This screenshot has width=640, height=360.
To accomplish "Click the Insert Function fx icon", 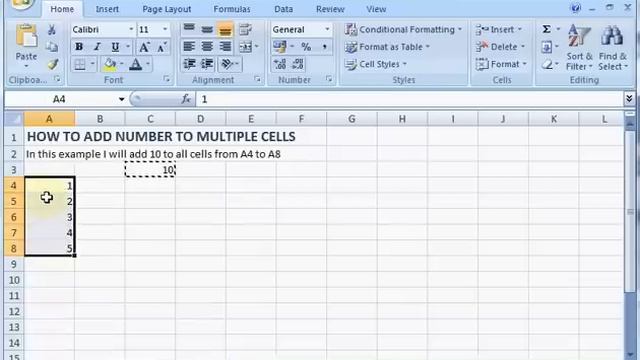I will (x=186, y=99).
